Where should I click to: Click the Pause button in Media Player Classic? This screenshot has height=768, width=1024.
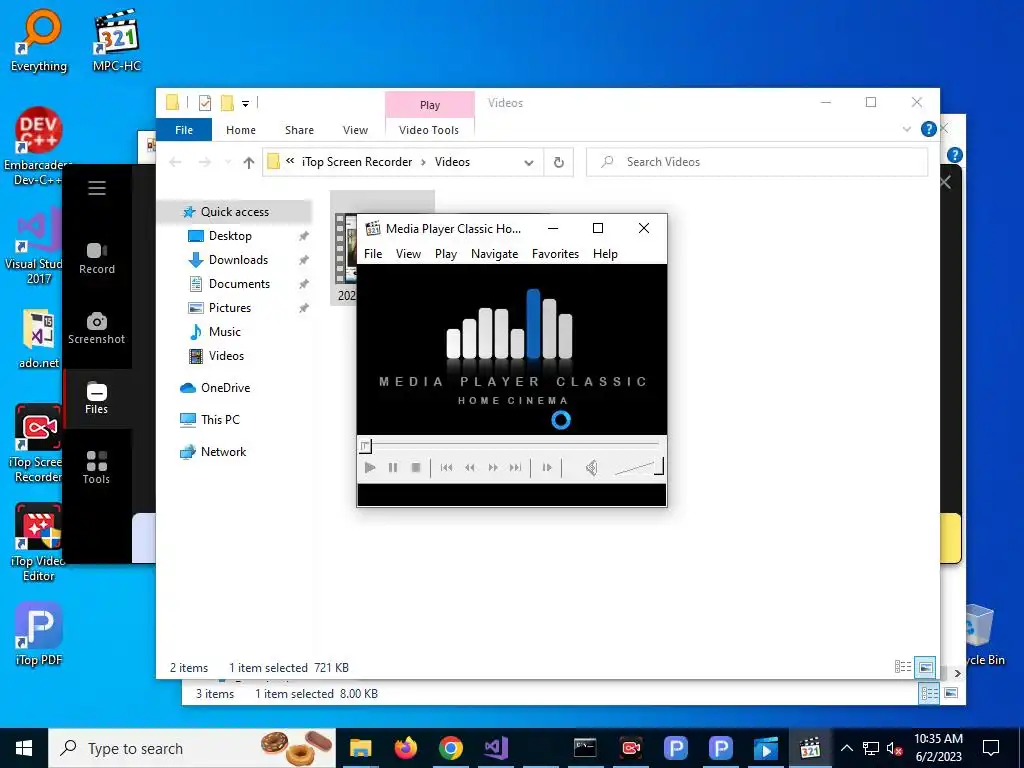393,468
